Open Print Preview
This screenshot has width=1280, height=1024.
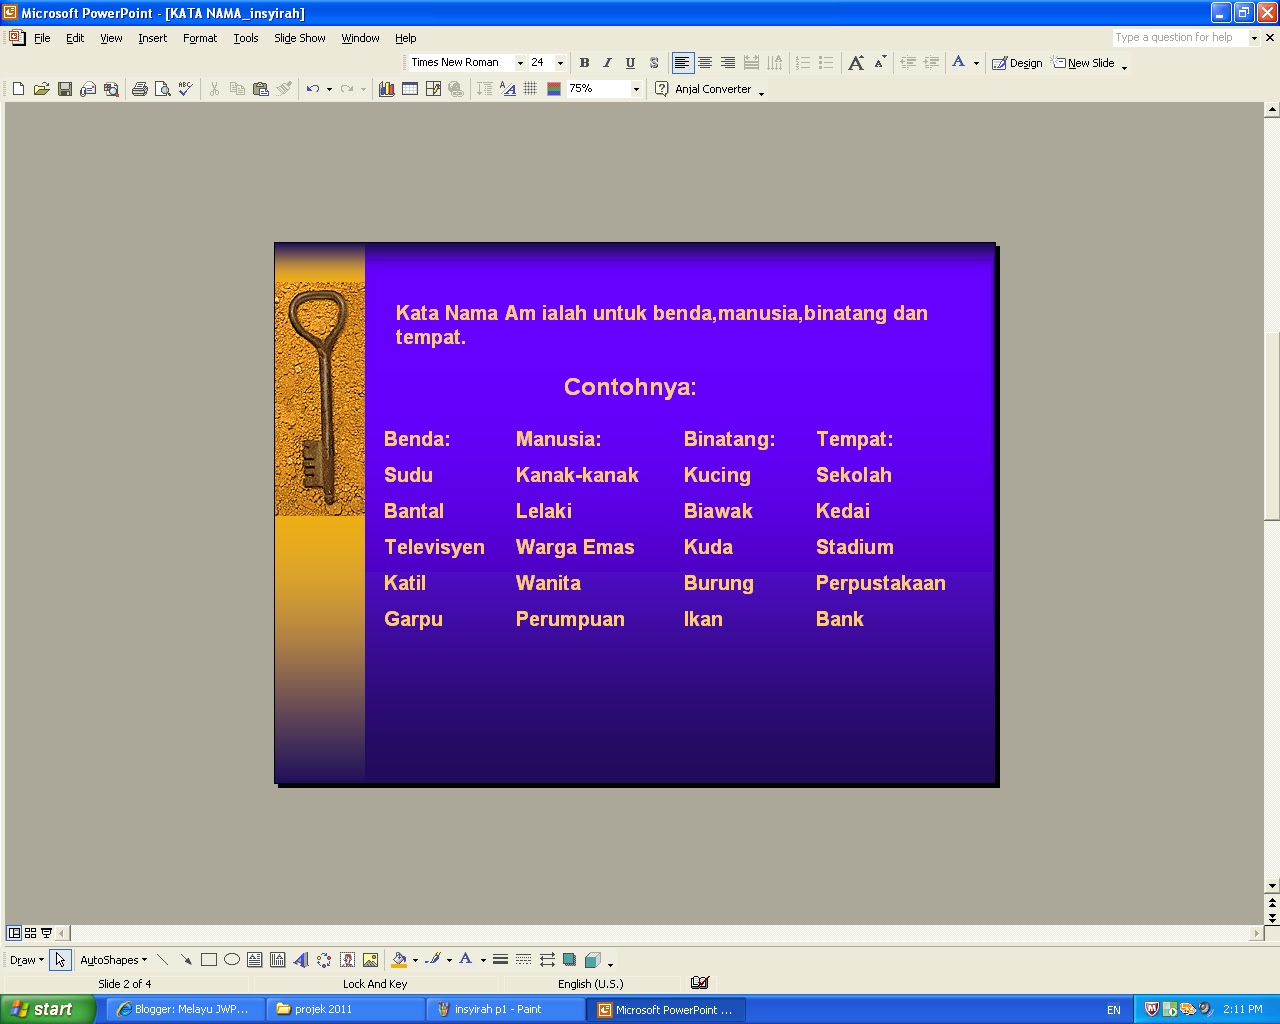[162, 89]
